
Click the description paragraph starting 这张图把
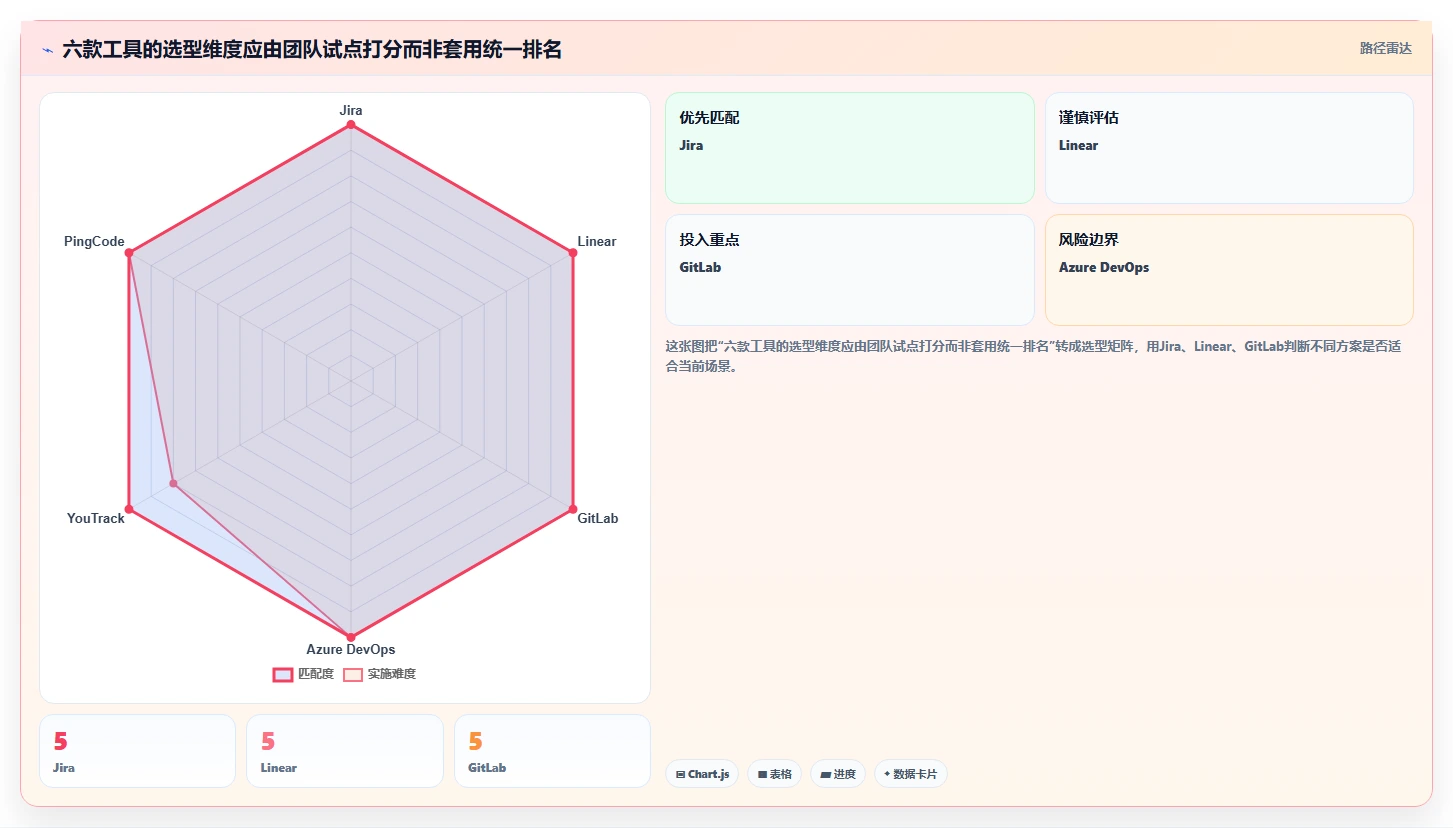click(1033, 356)
